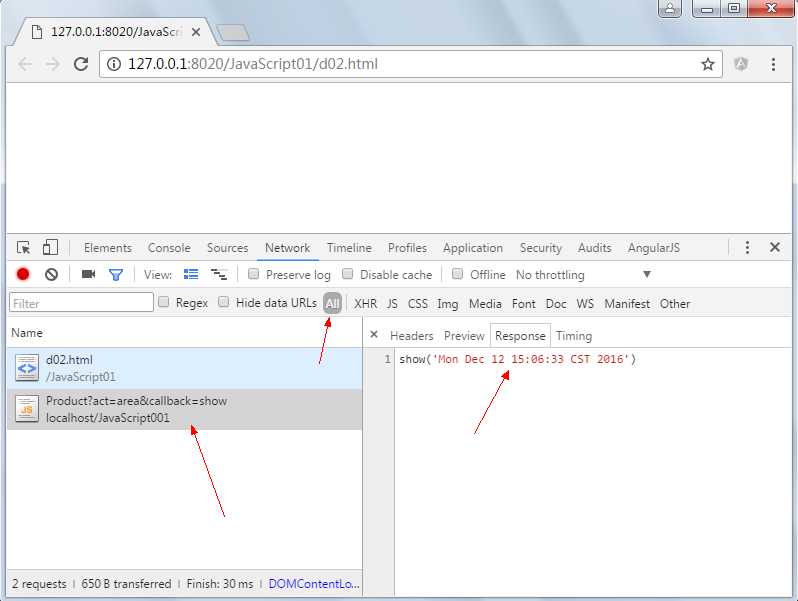Filter requests by XHR
The width and height of the screenshot is (798, 601).
coord(365,304)
